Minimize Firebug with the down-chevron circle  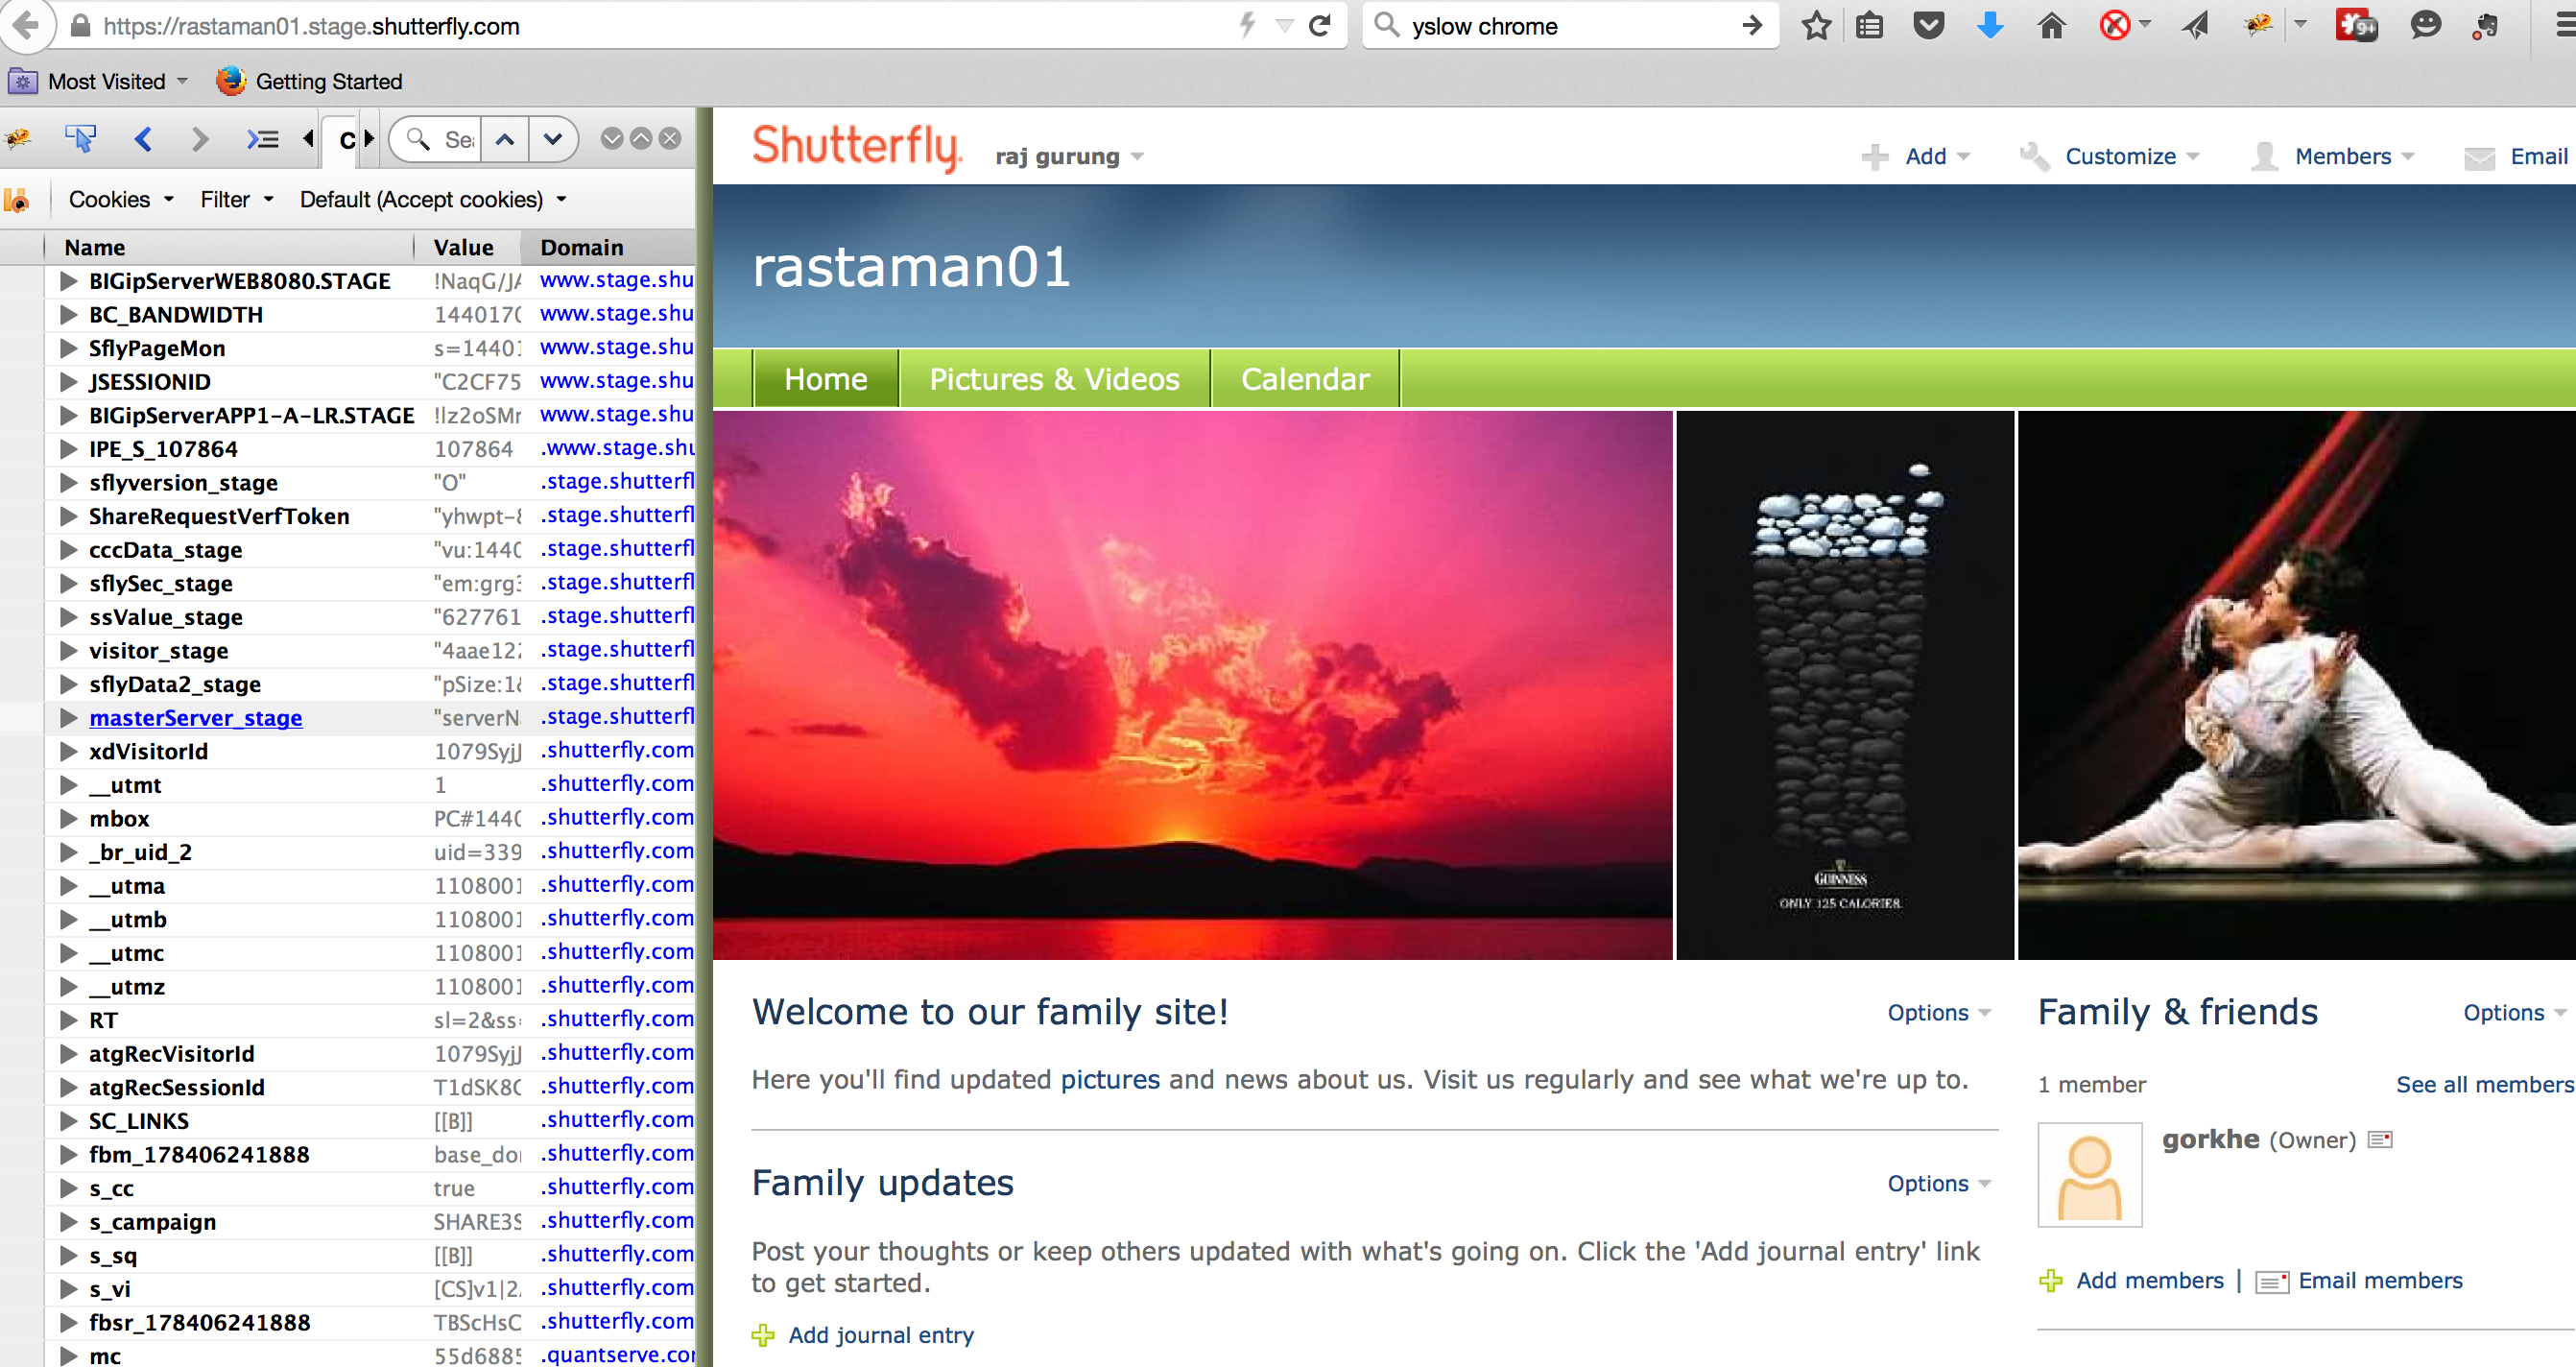coord(612,139)
